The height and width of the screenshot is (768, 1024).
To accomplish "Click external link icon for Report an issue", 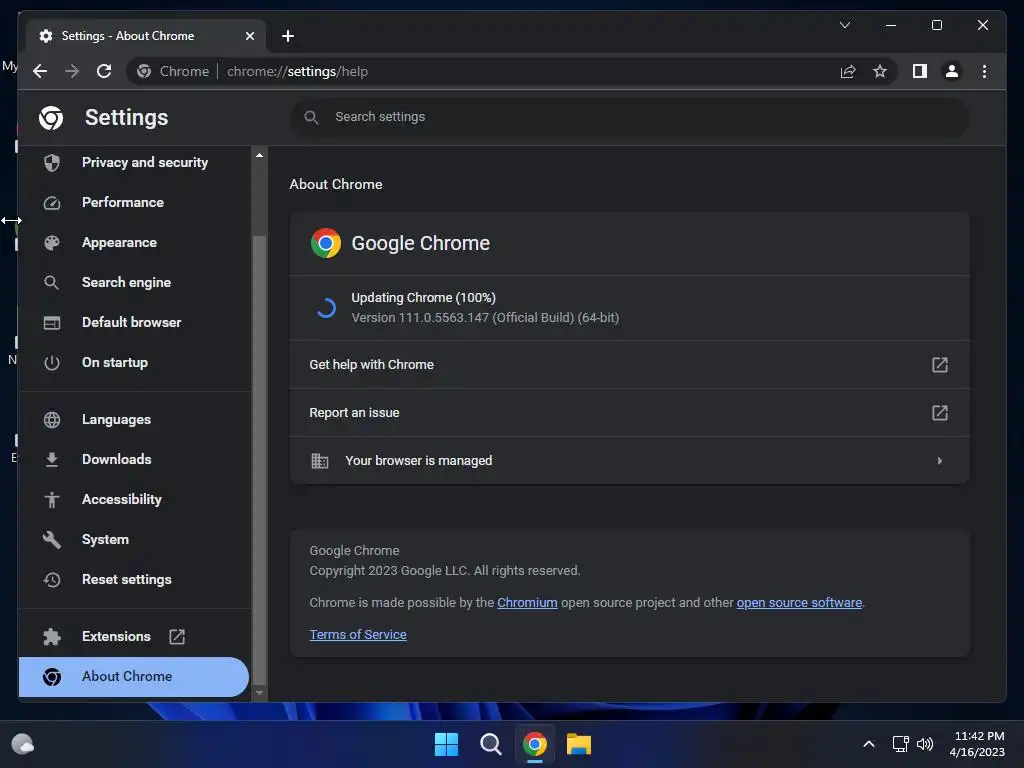I will (940, 413).
